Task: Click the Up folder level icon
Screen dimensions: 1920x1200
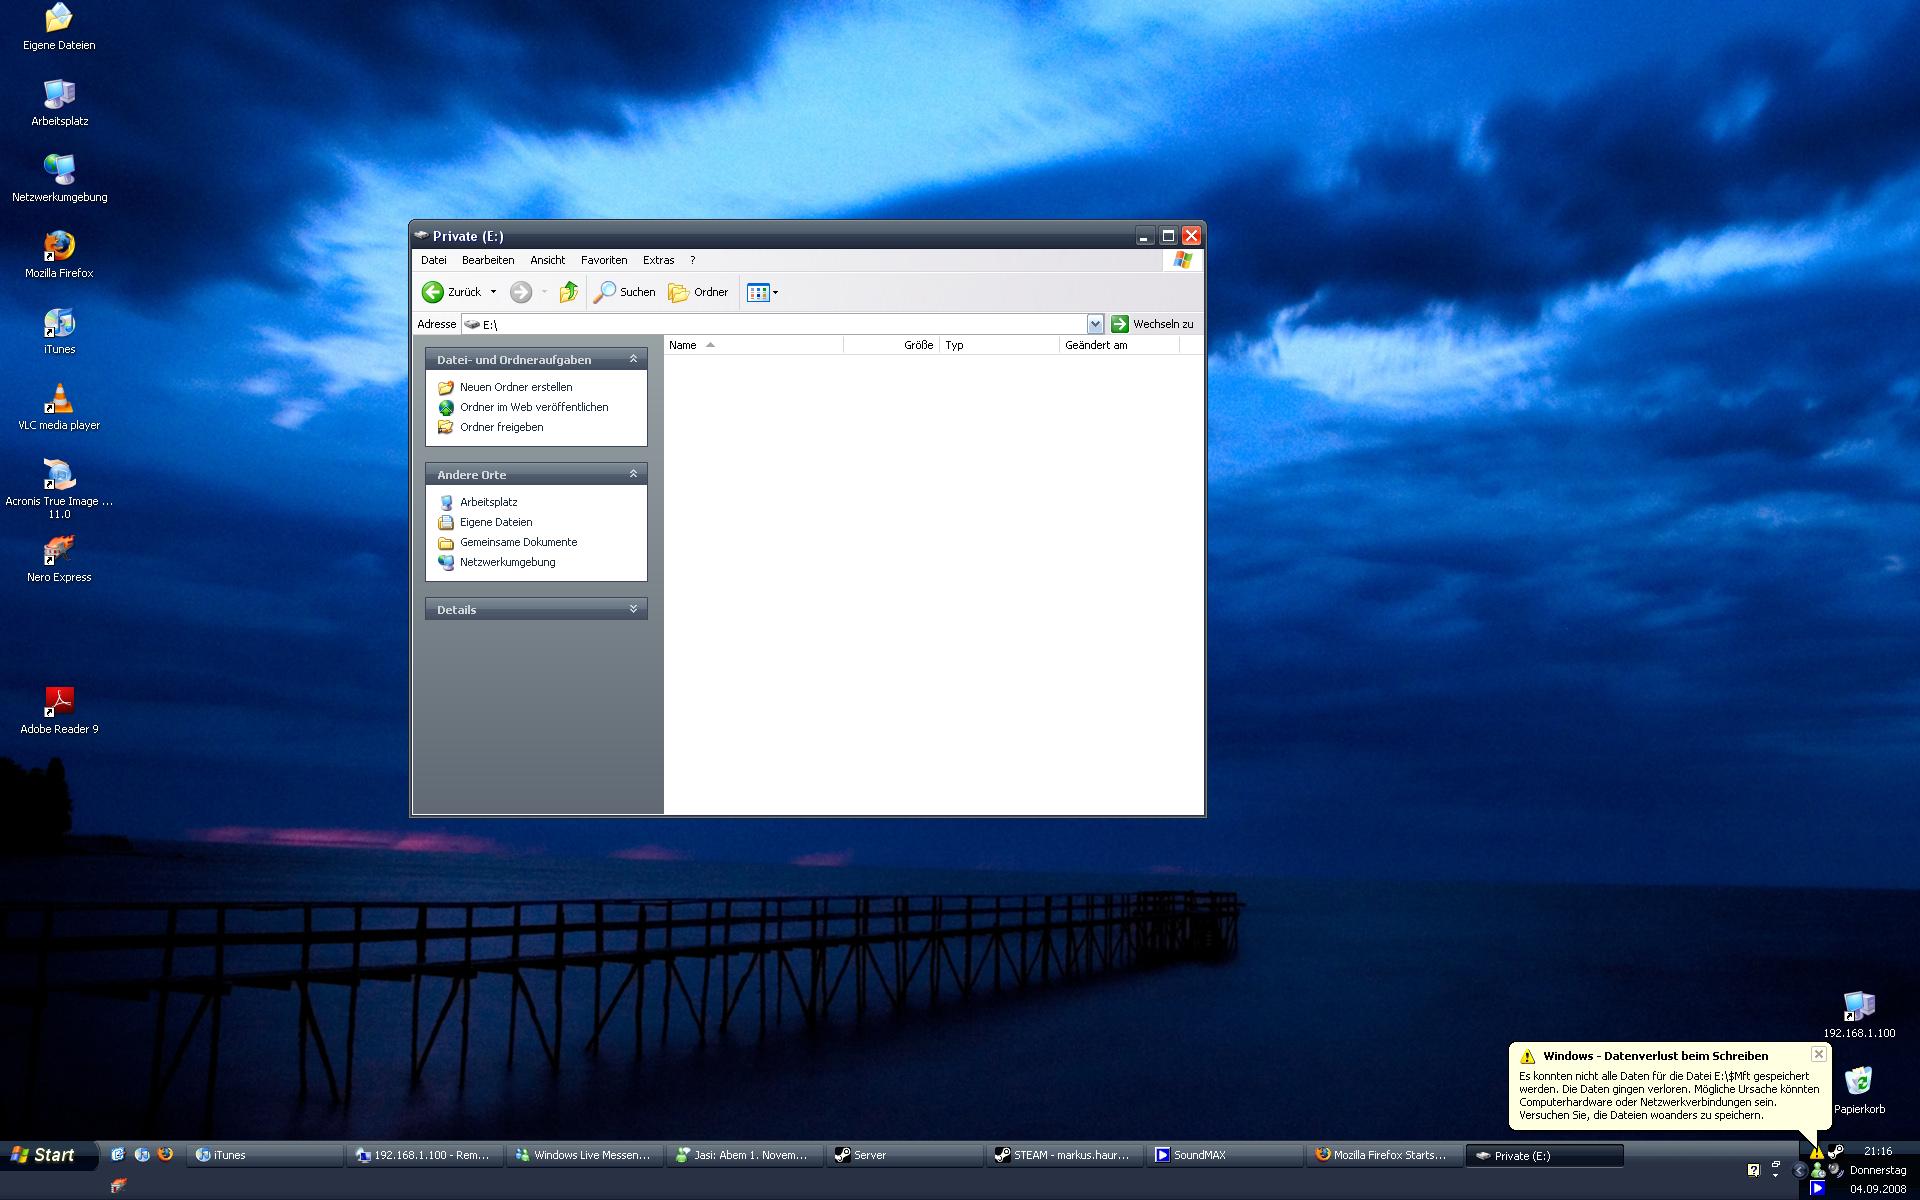Action: 568,292
